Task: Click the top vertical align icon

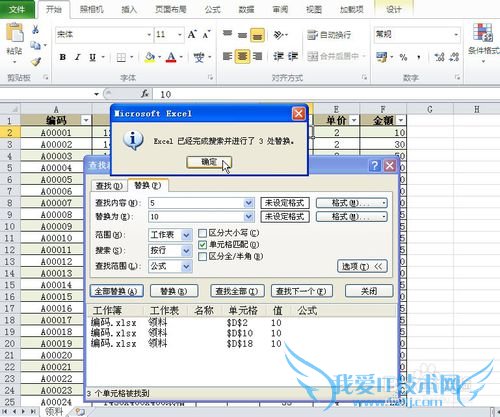Action: [227, 34]
